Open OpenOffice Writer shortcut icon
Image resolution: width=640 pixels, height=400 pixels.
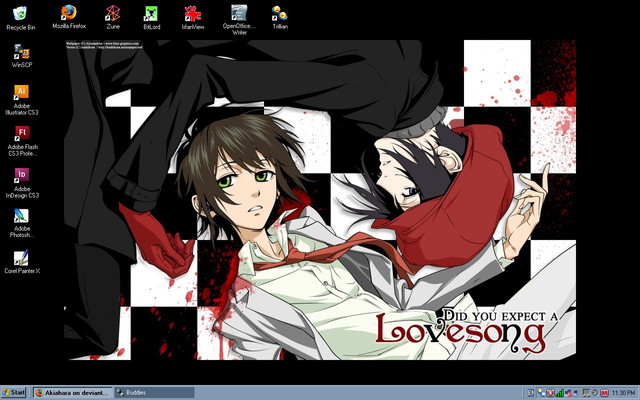(239, 20)
